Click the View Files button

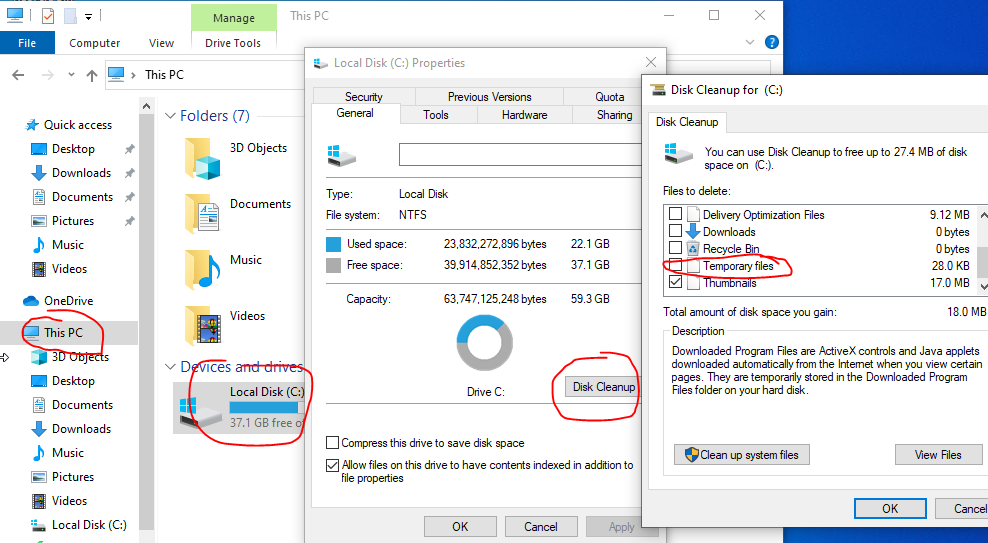click(938, 455)
